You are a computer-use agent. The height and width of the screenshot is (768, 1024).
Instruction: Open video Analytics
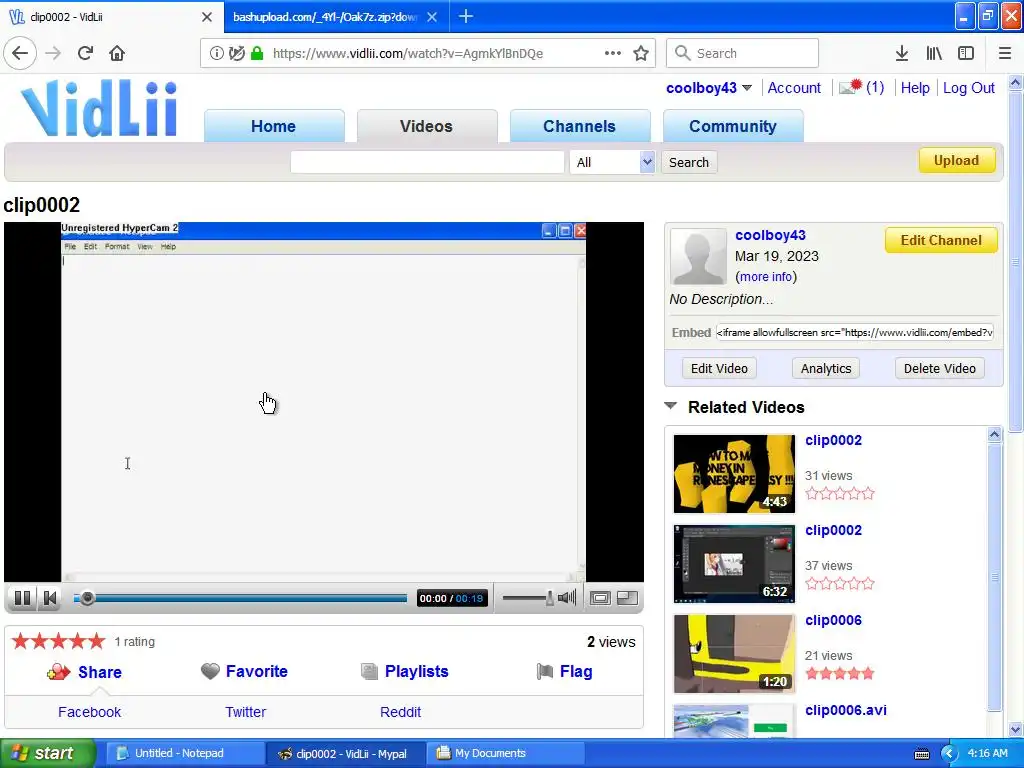click(x=826, y=368)
